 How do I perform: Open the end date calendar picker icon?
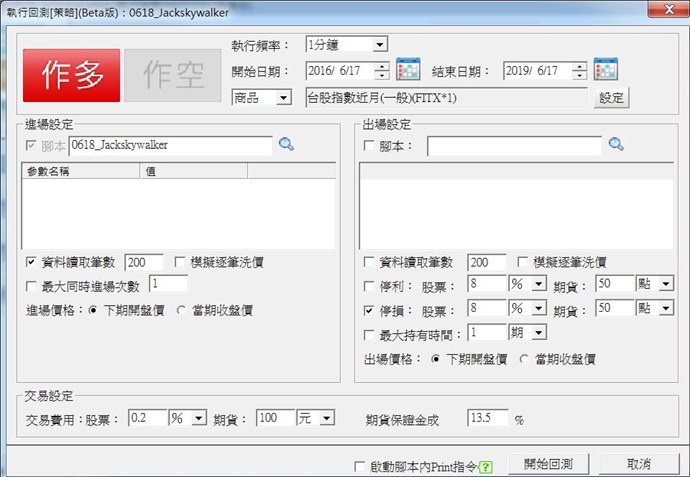pyautogui.click(x=605, y=70)
